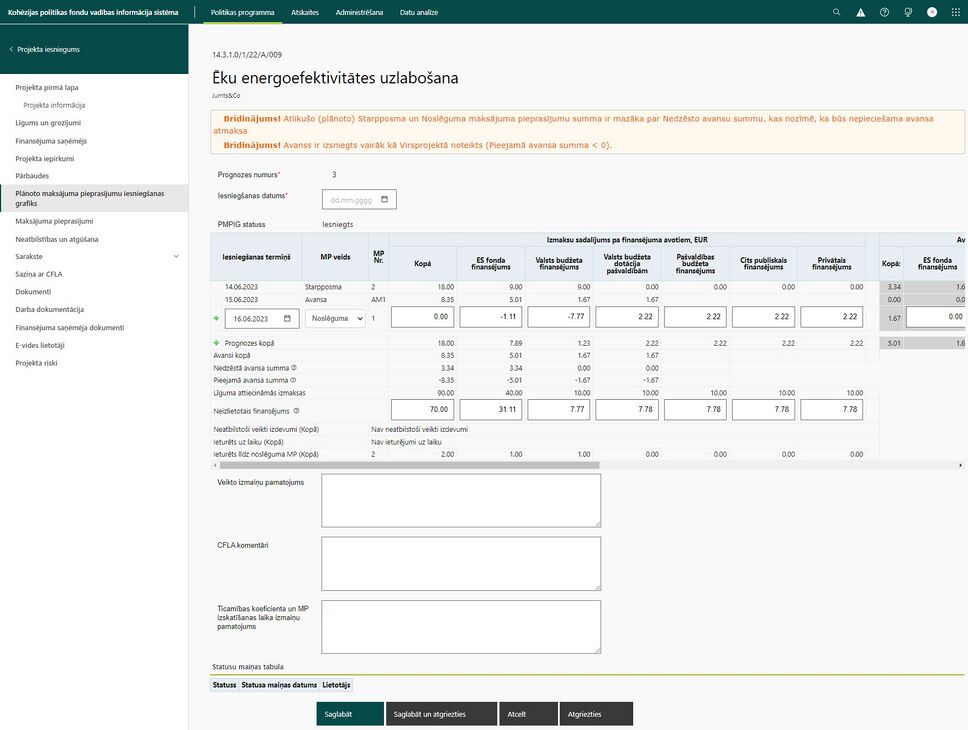Image resolution: width=968 pixels, height=730 pixels.
Task: Open Maksājuma pieprasījumi in sidebar
Action: pos(54,221)
